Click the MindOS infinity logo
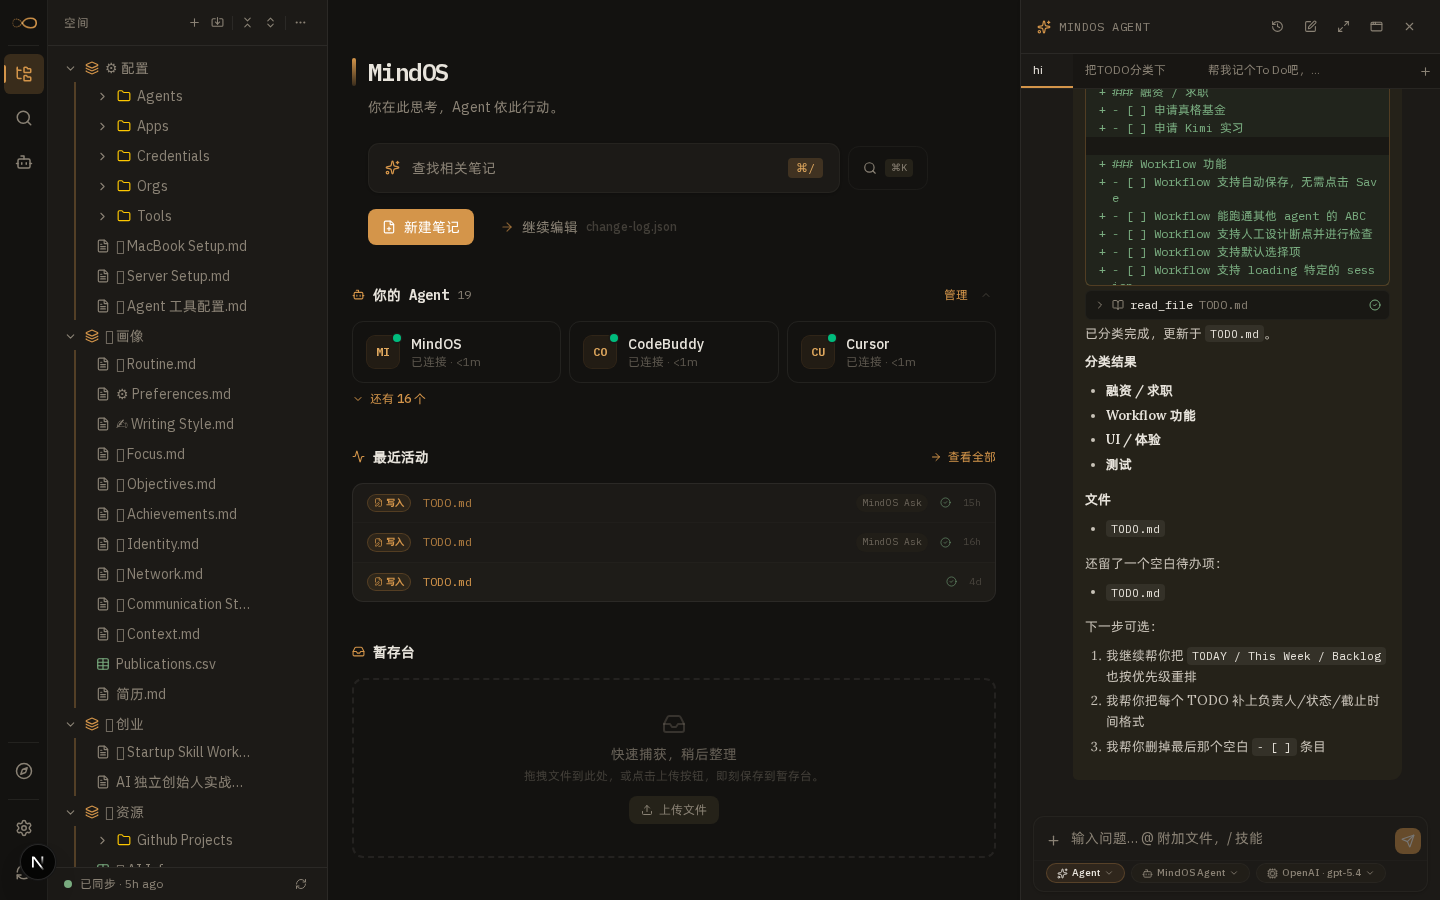Screen dimensions: 1440x900 pyautogui.click(x=24, y=23)
